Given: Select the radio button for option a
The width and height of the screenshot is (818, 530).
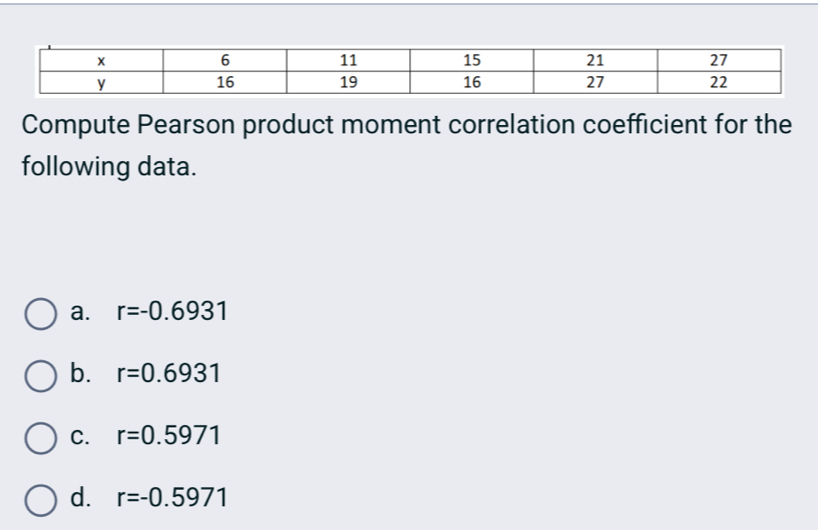Looking at the screenshot, I should [x=40, y=313].
